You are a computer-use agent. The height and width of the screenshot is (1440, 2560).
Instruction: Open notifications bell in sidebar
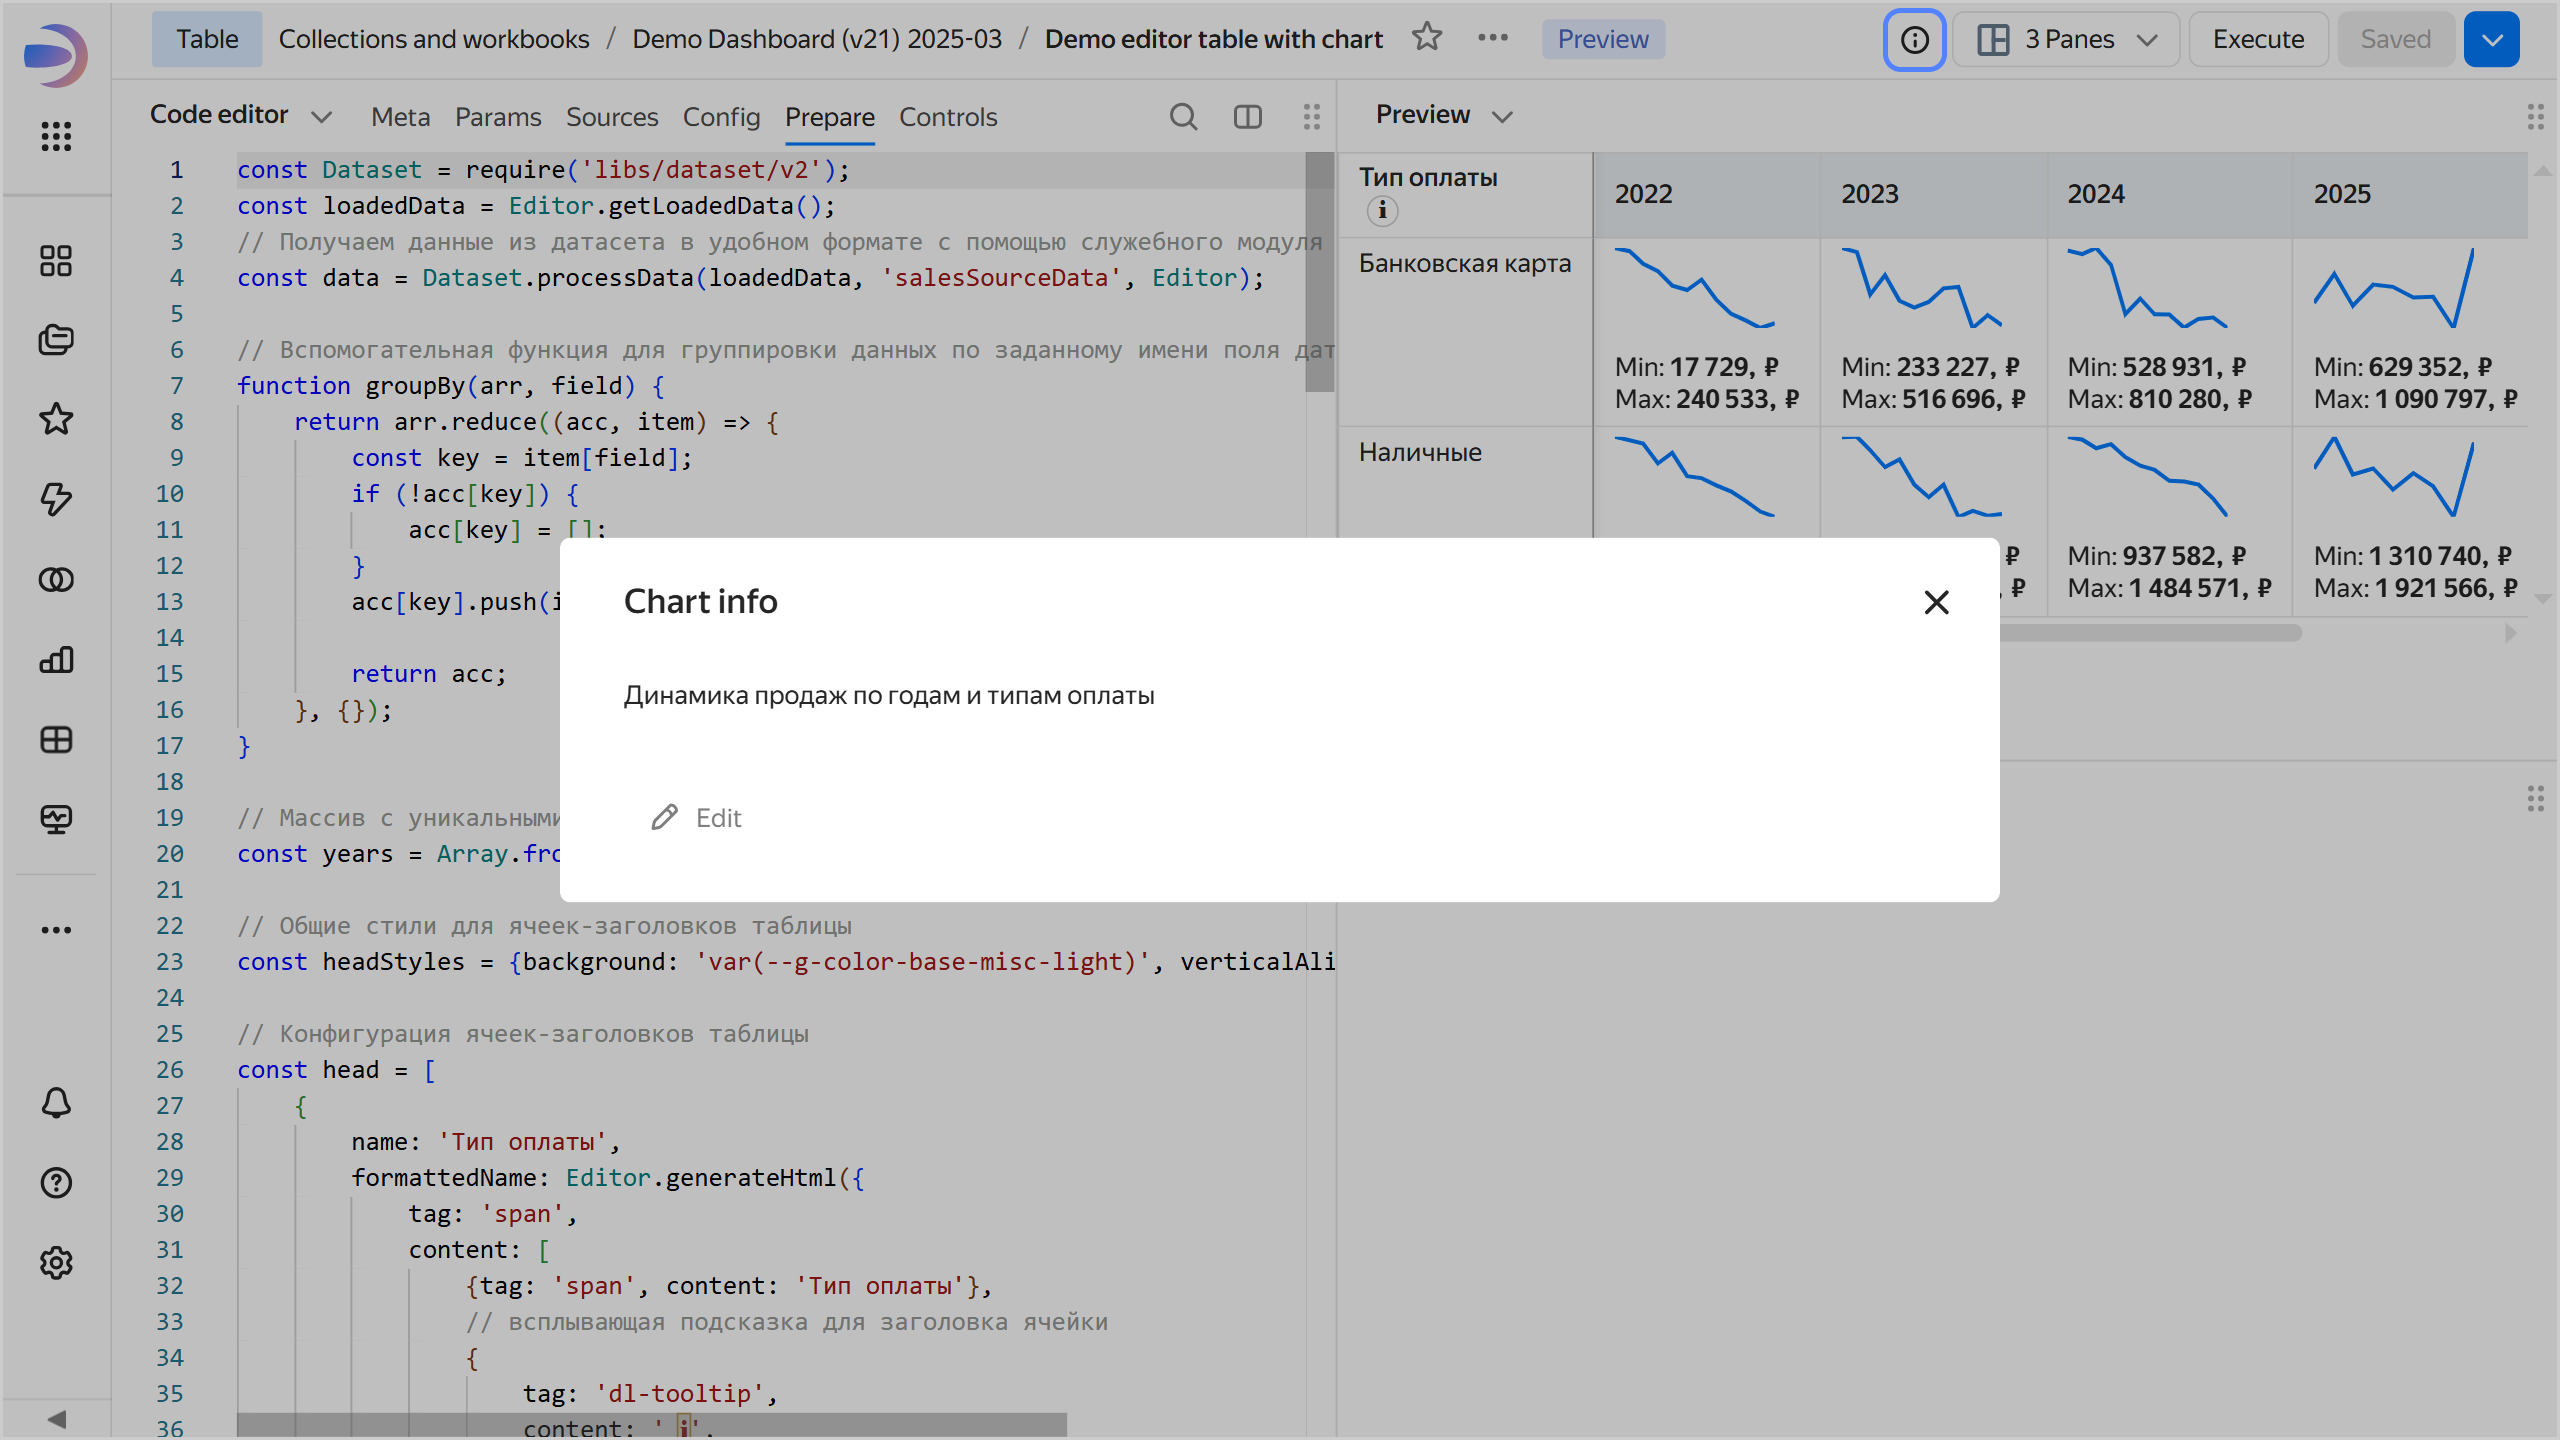56,1103
